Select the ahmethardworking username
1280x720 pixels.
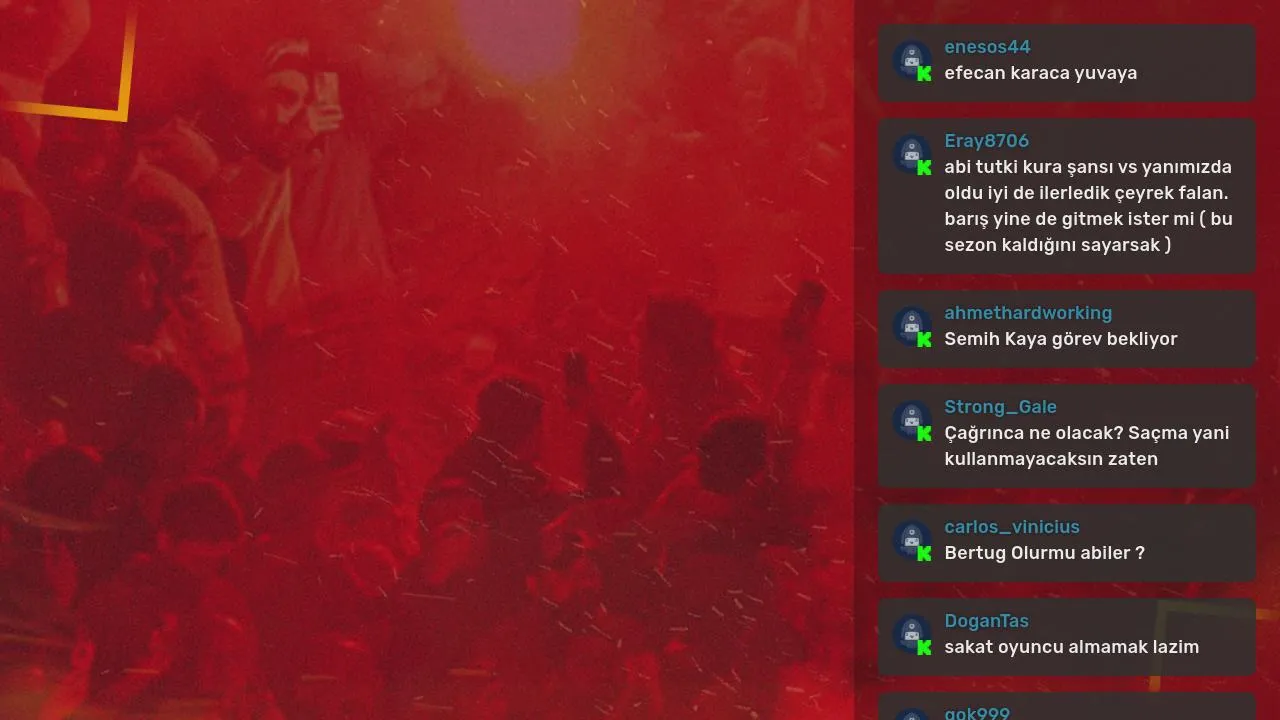click(1028, 313)
